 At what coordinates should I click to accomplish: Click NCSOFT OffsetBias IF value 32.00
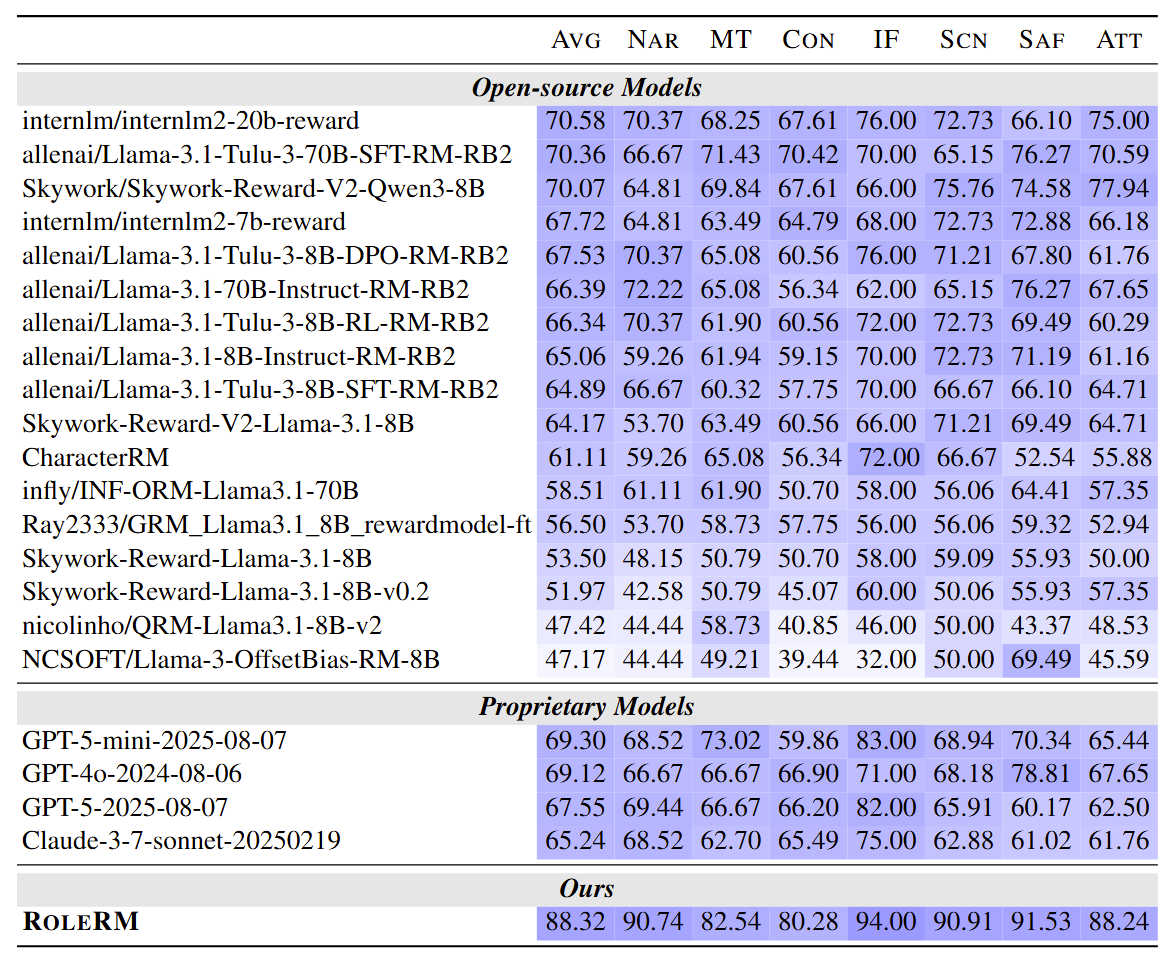coord(886,660)
